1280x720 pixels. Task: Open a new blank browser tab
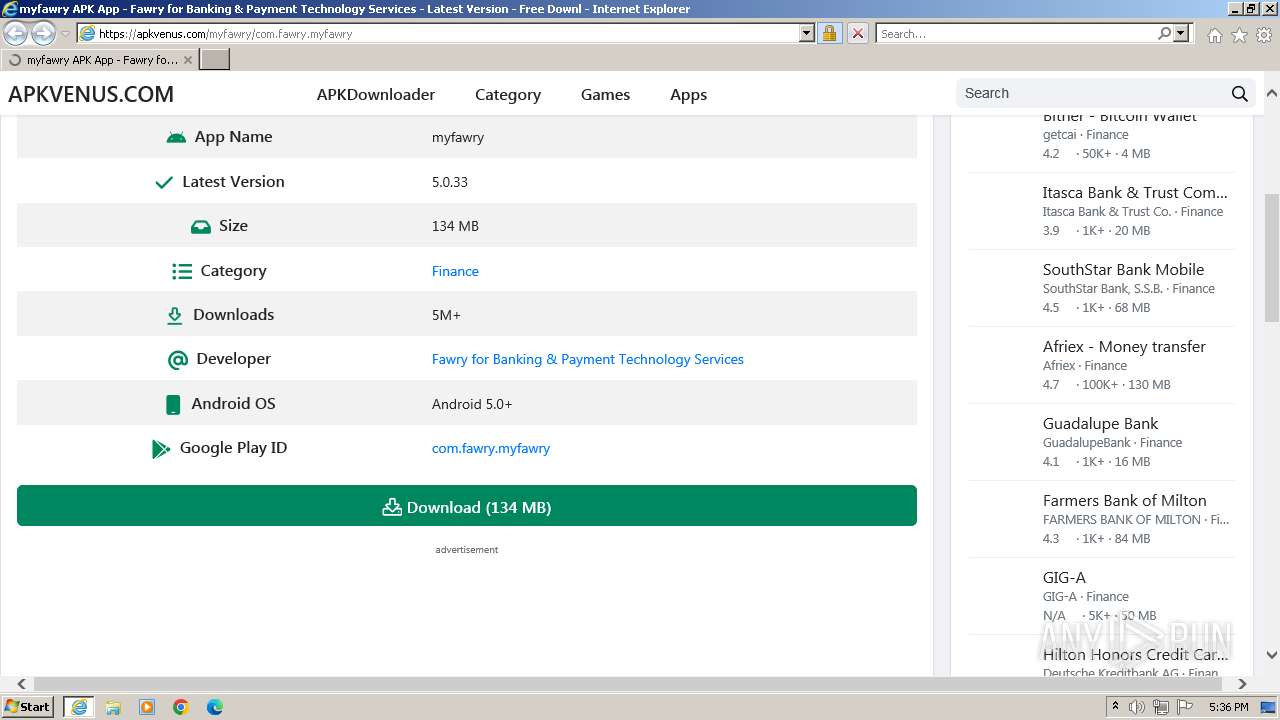point(215,60)
